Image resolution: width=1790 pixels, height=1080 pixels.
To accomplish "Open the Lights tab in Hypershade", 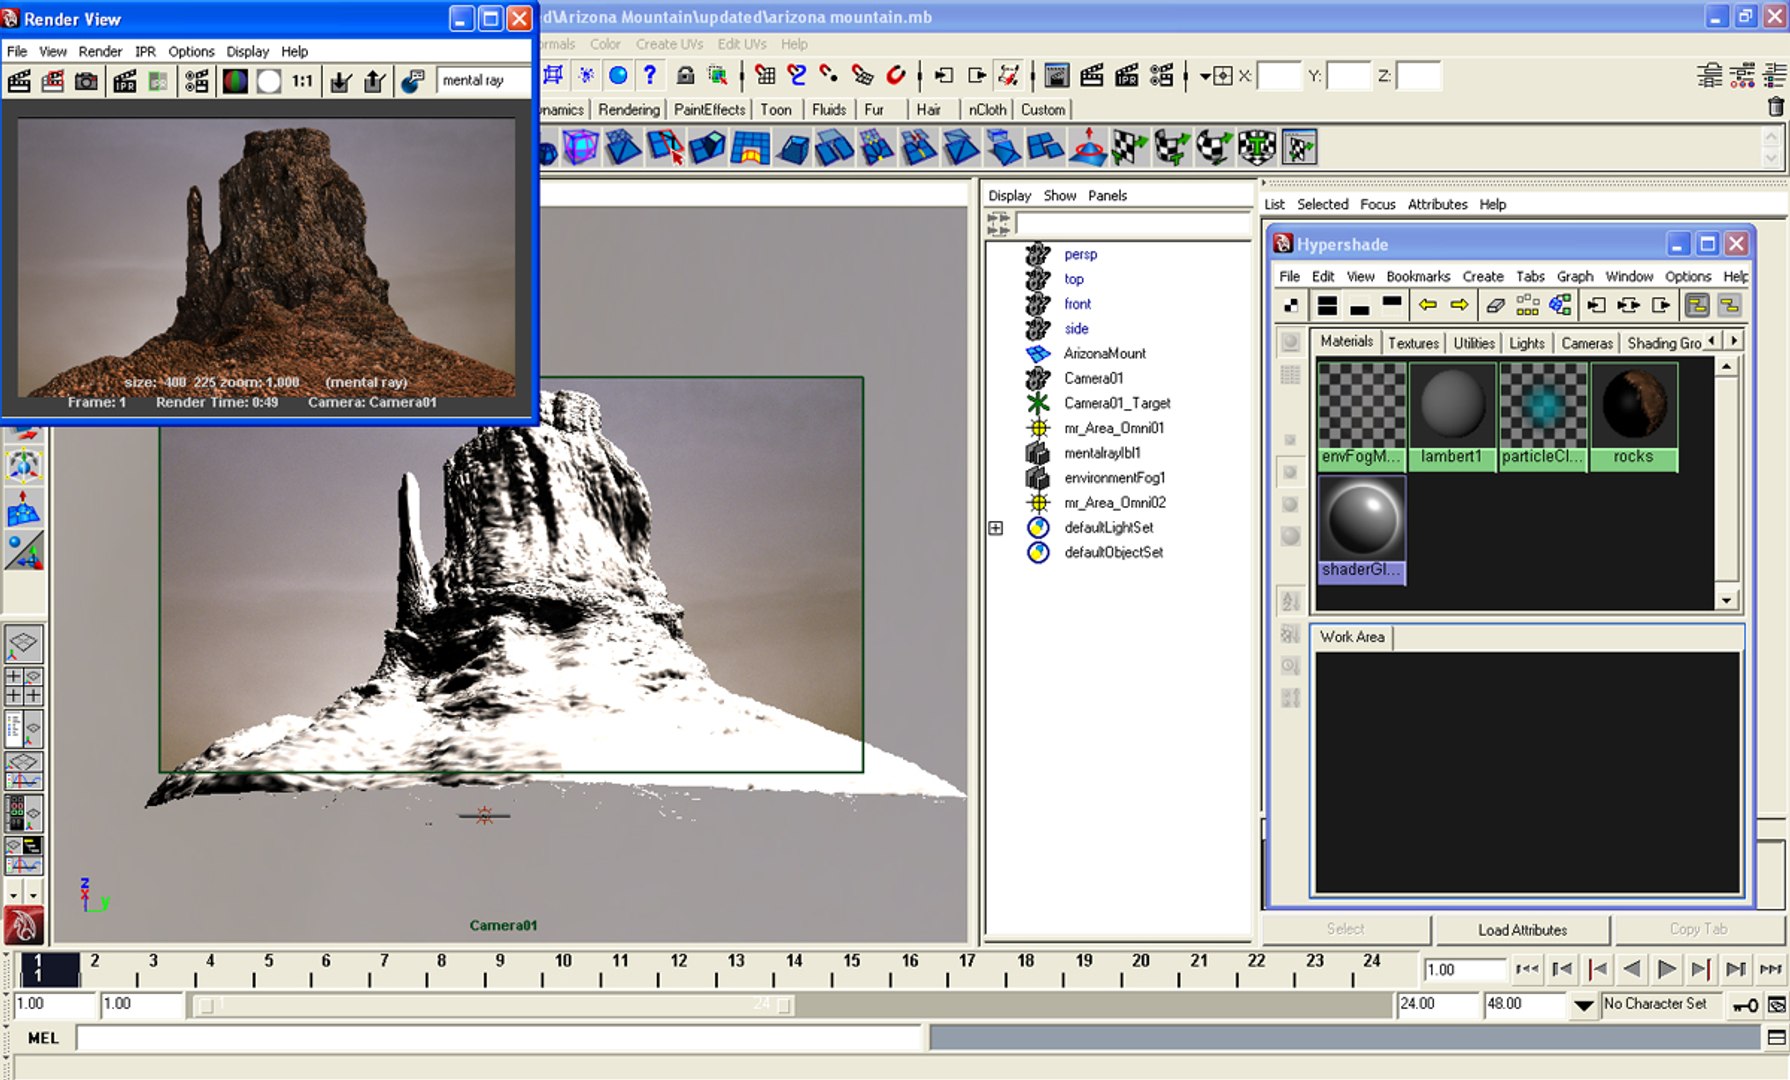I will [1527, 343].
